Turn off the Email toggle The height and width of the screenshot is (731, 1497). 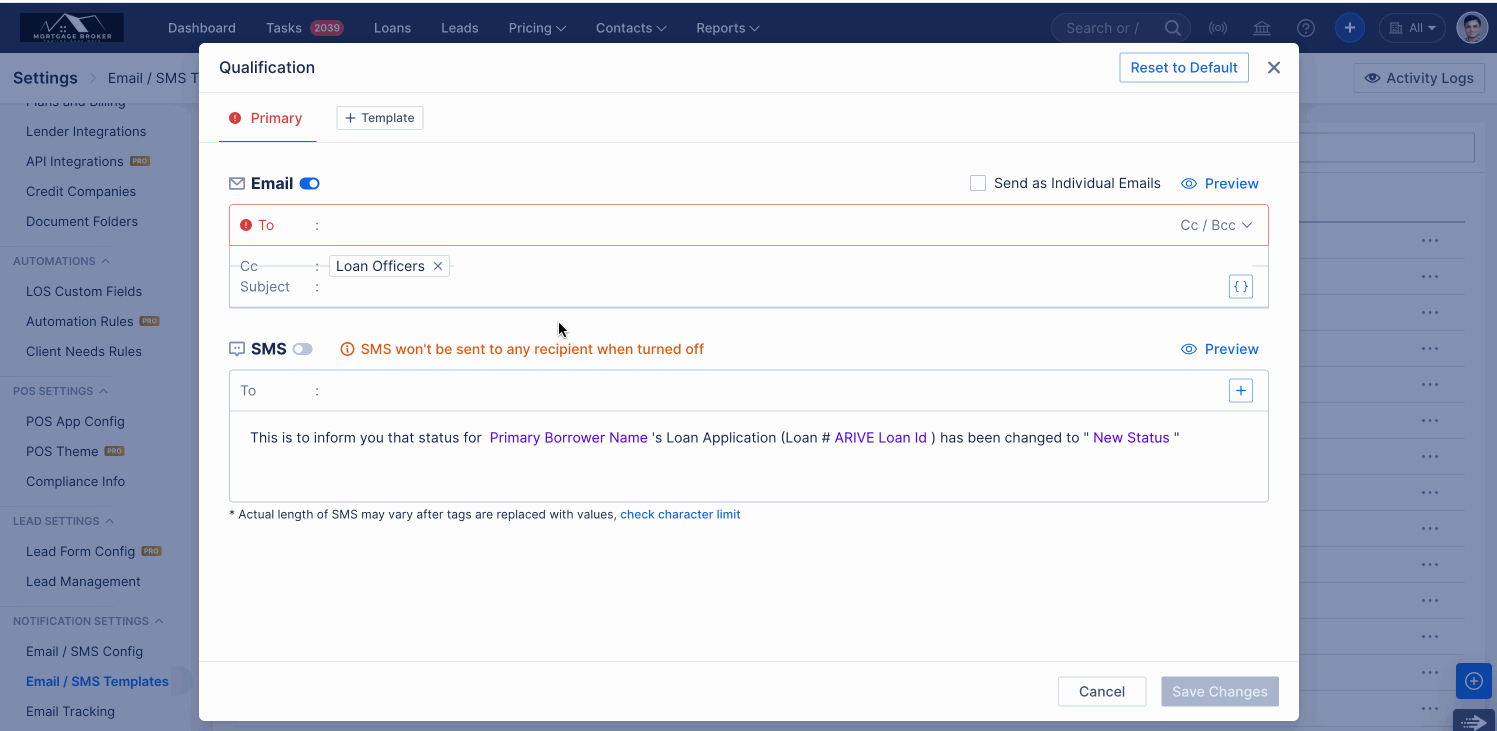coord(309,183)
